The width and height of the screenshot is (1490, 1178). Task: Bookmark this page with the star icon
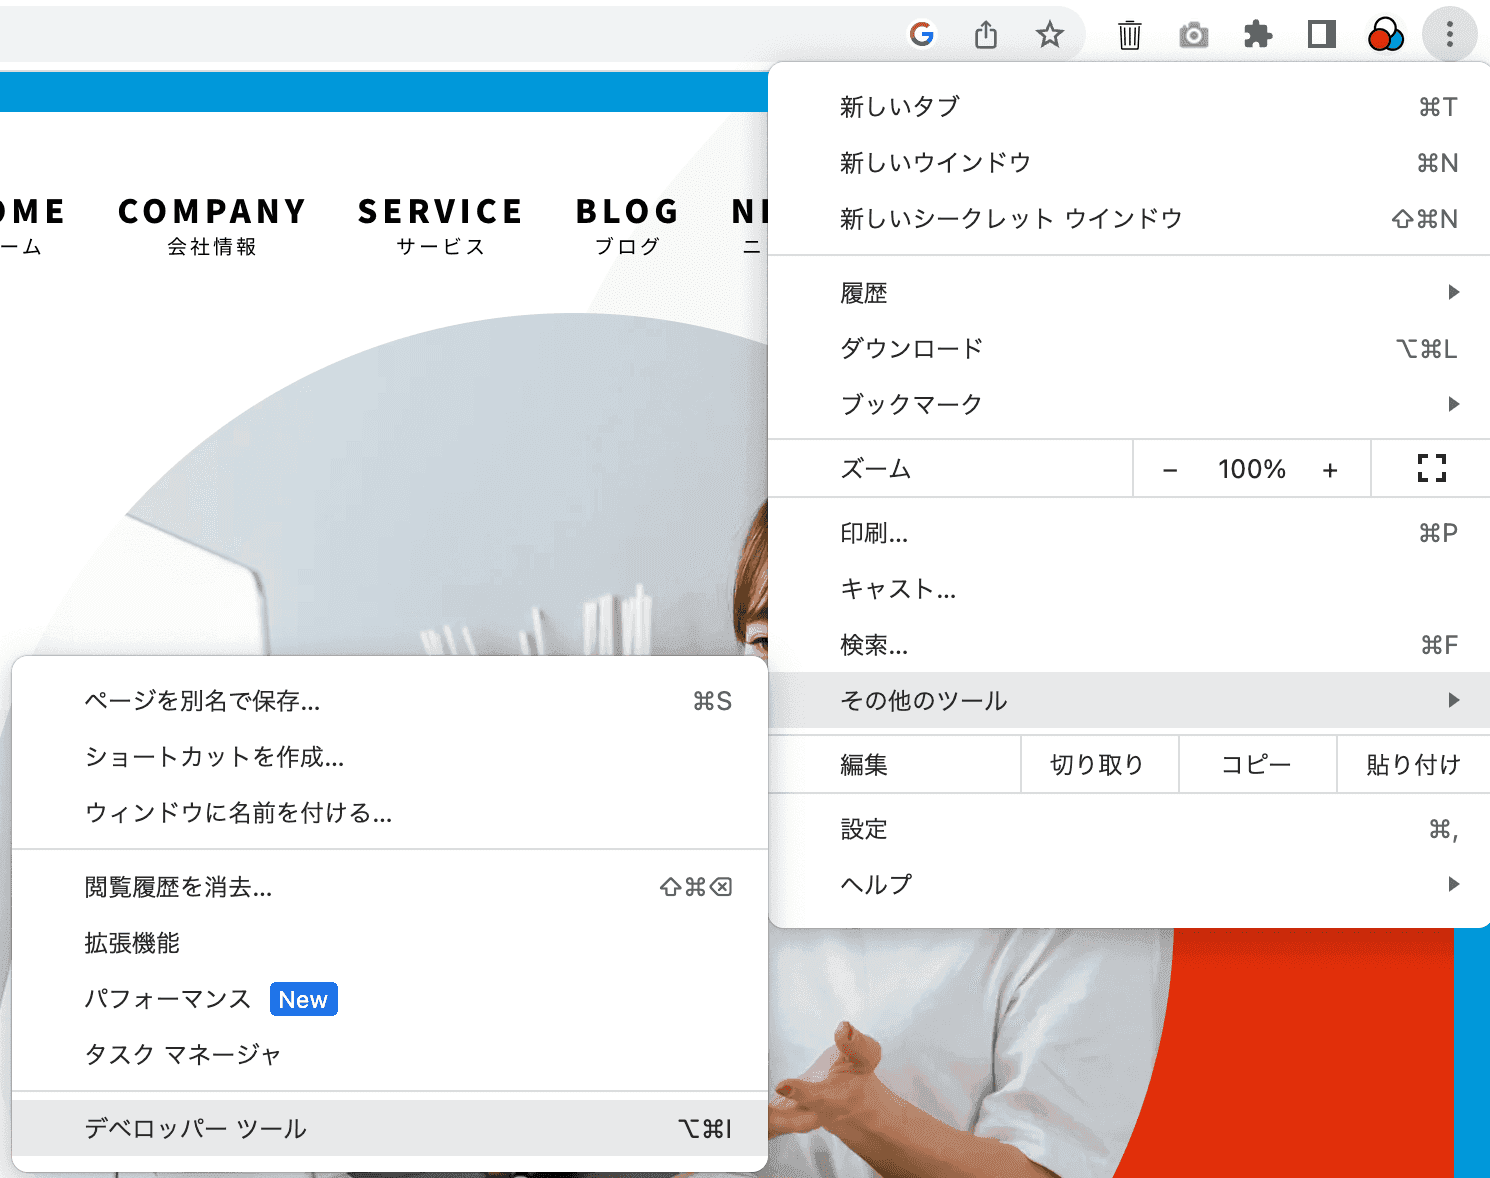point(1049,35)
